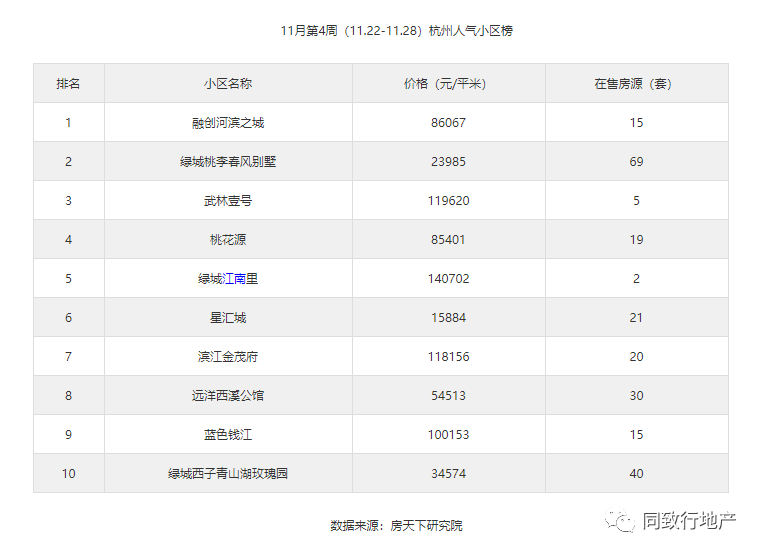Viewport: 761px width, 554px height.
Task: Click the 价格（元/平米）column header
Action: pyautogui.click(x=448, y=84)
